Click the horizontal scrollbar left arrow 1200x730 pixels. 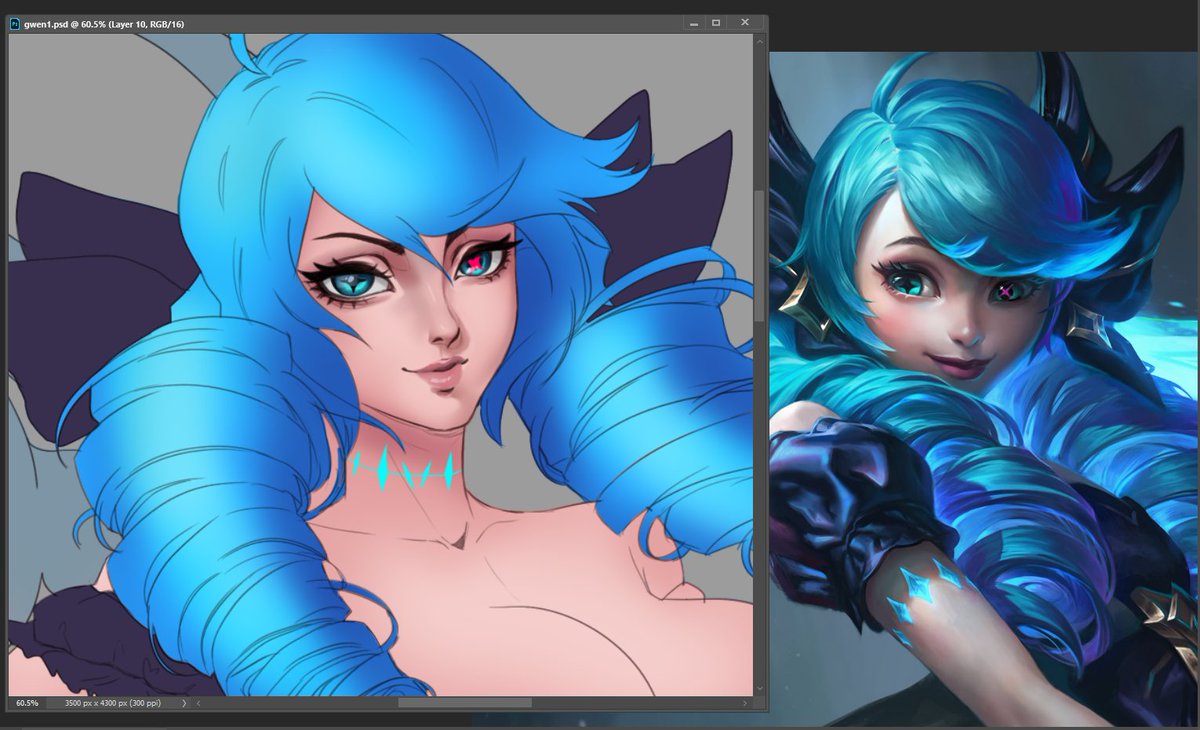click(x=198, y=703)
